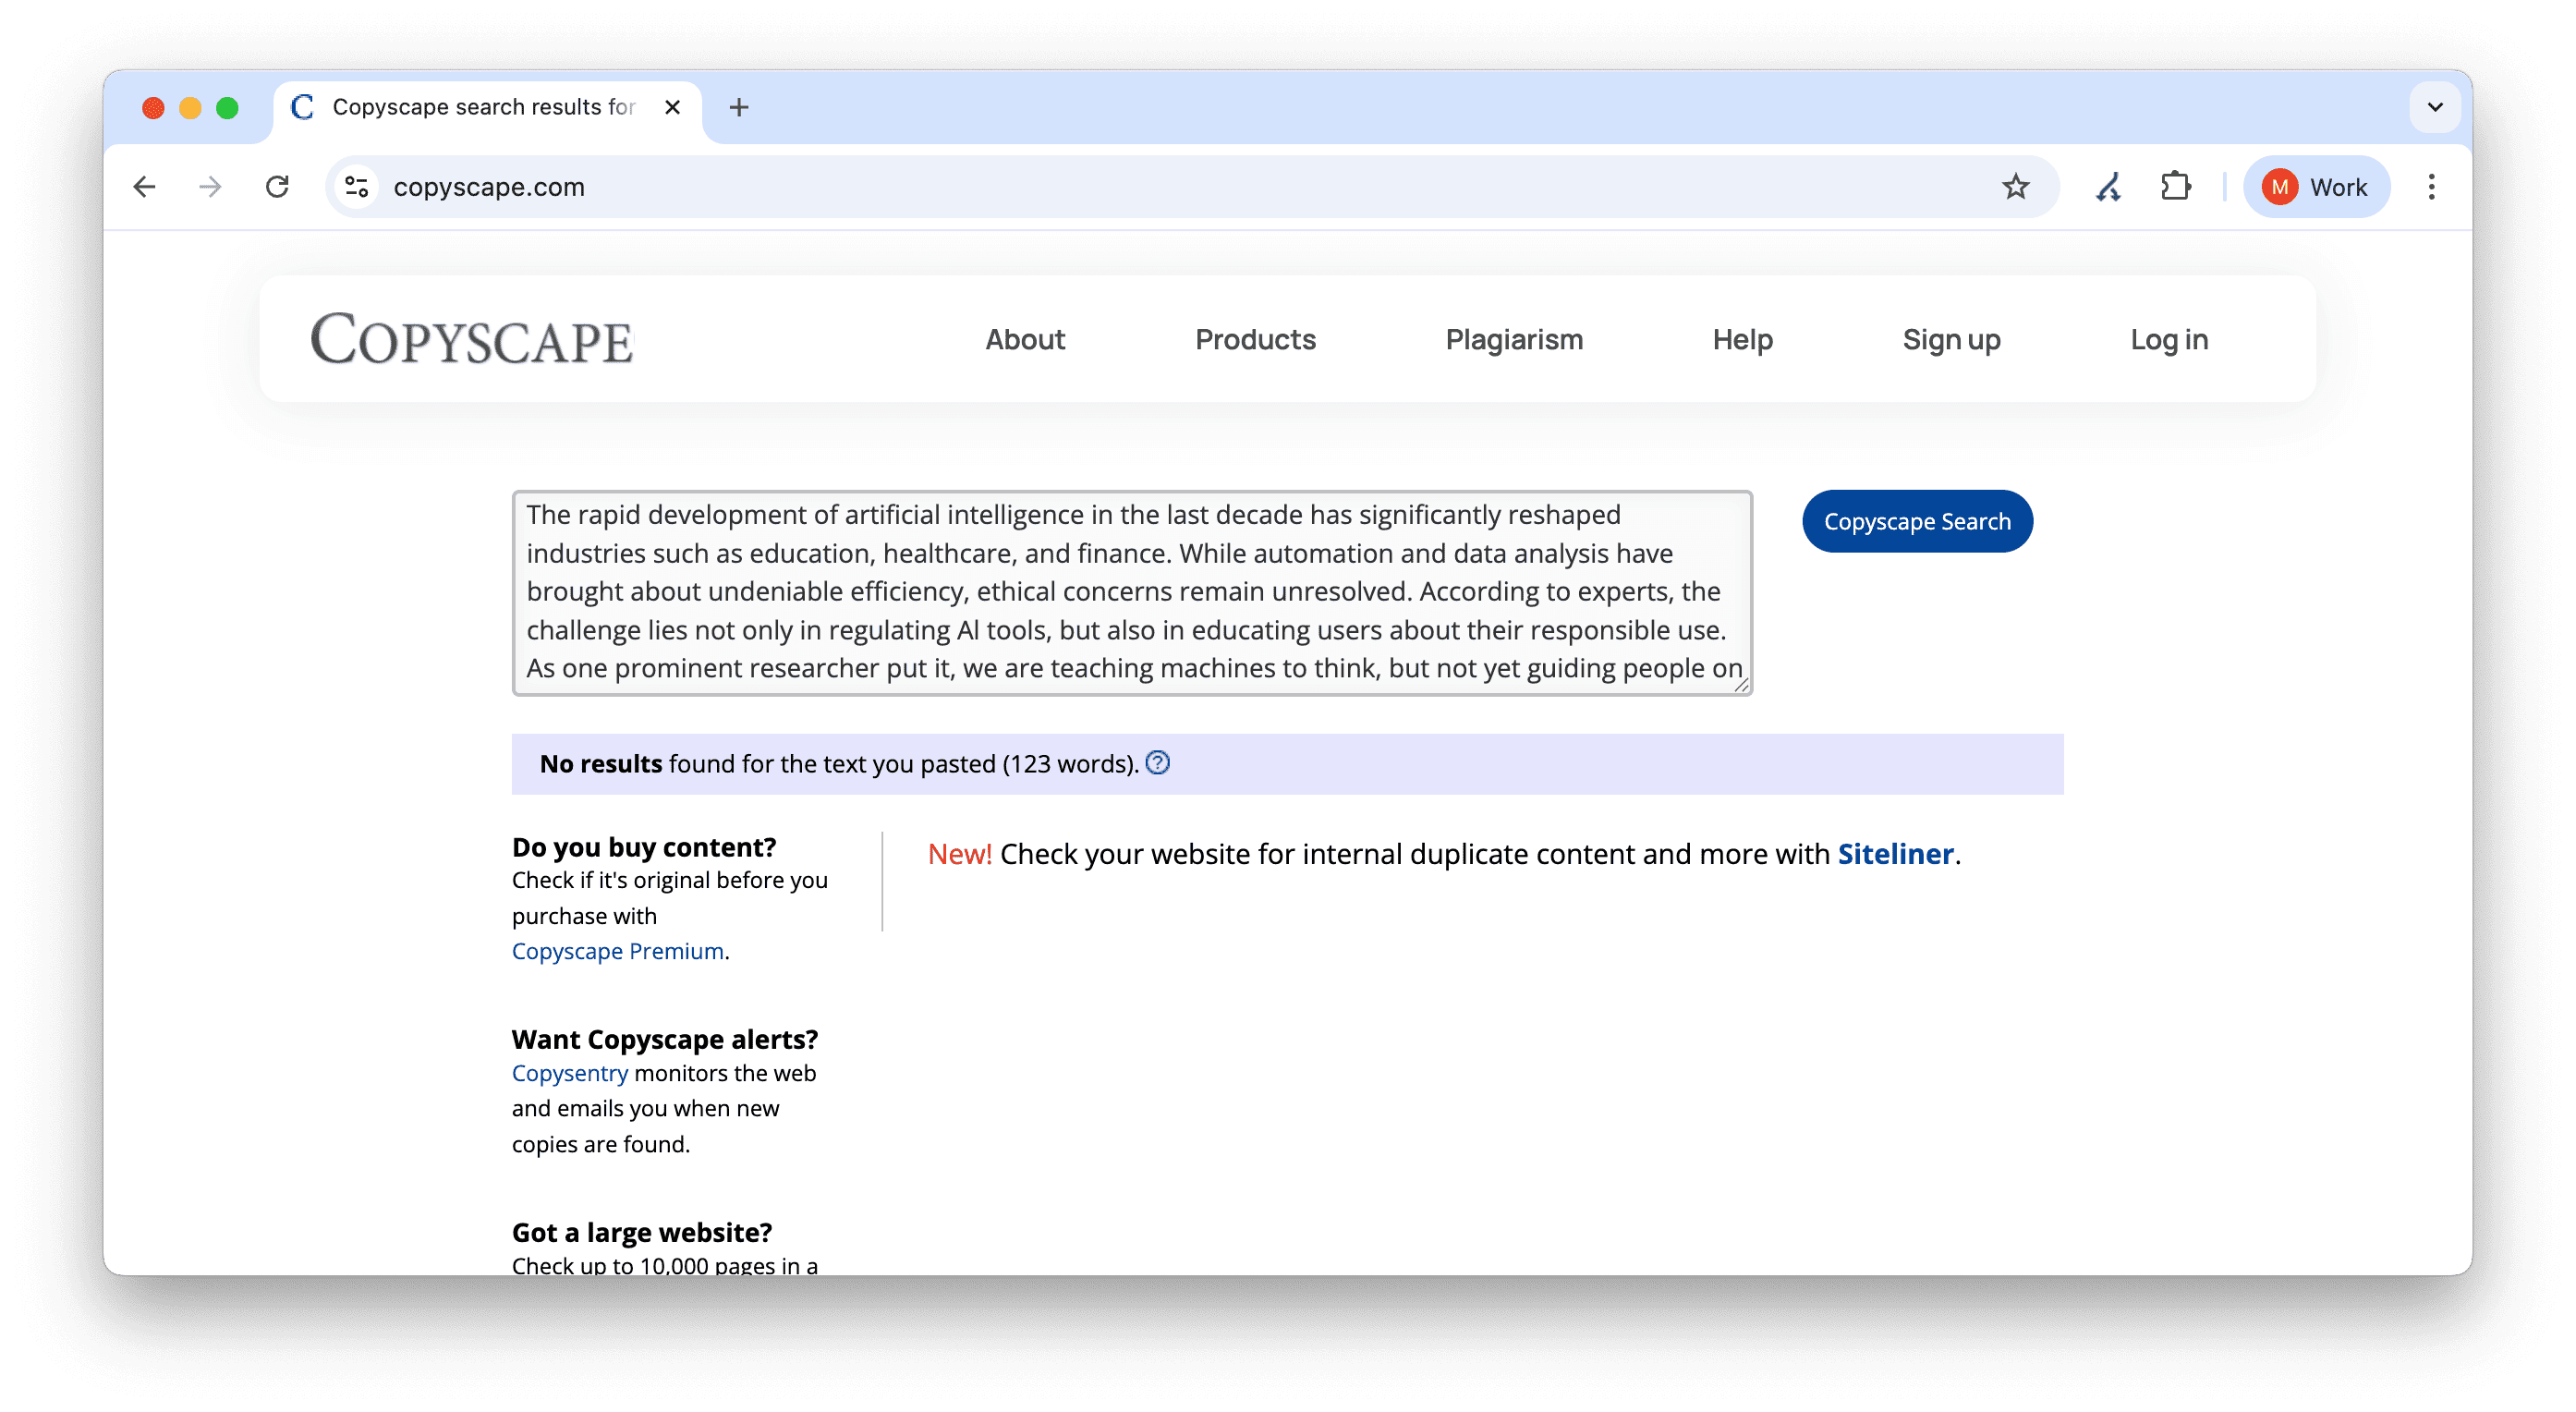Open the Products menu item
Viewport: 2576px width, 1412px height.
(1255, 340)
